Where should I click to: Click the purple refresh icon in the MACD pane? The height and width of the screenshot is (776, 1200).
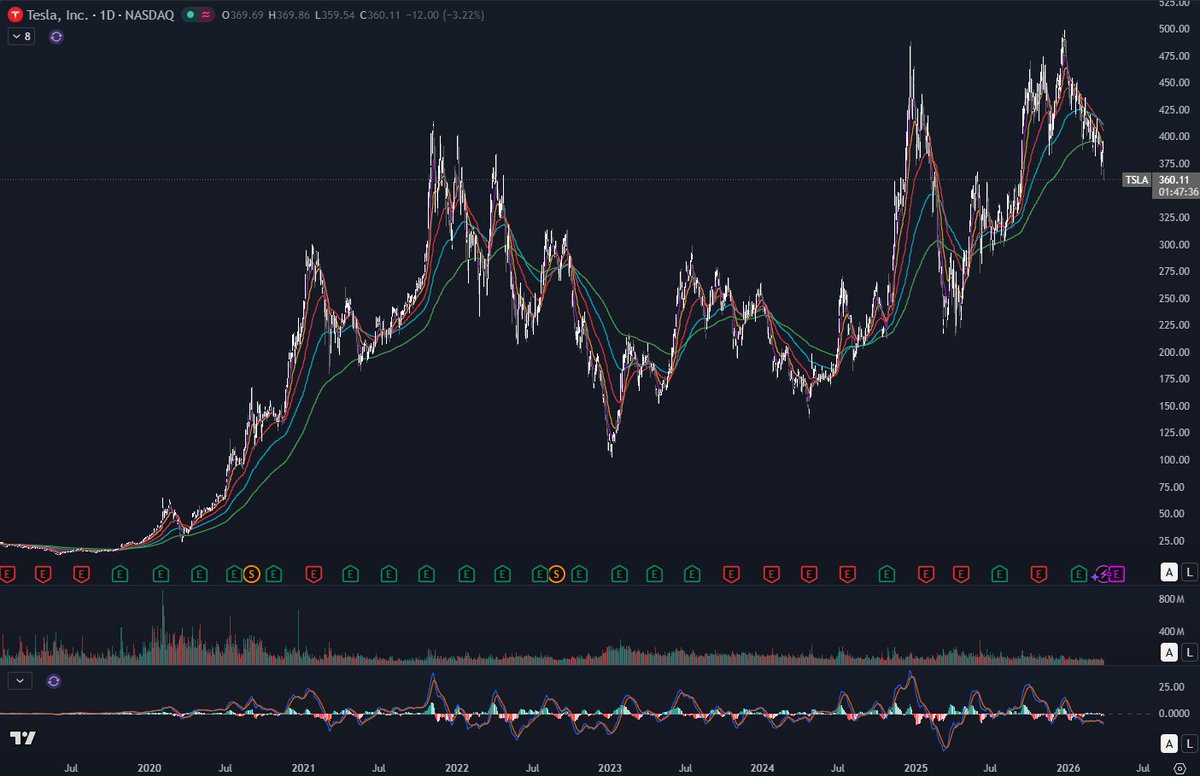pos(54,681)
